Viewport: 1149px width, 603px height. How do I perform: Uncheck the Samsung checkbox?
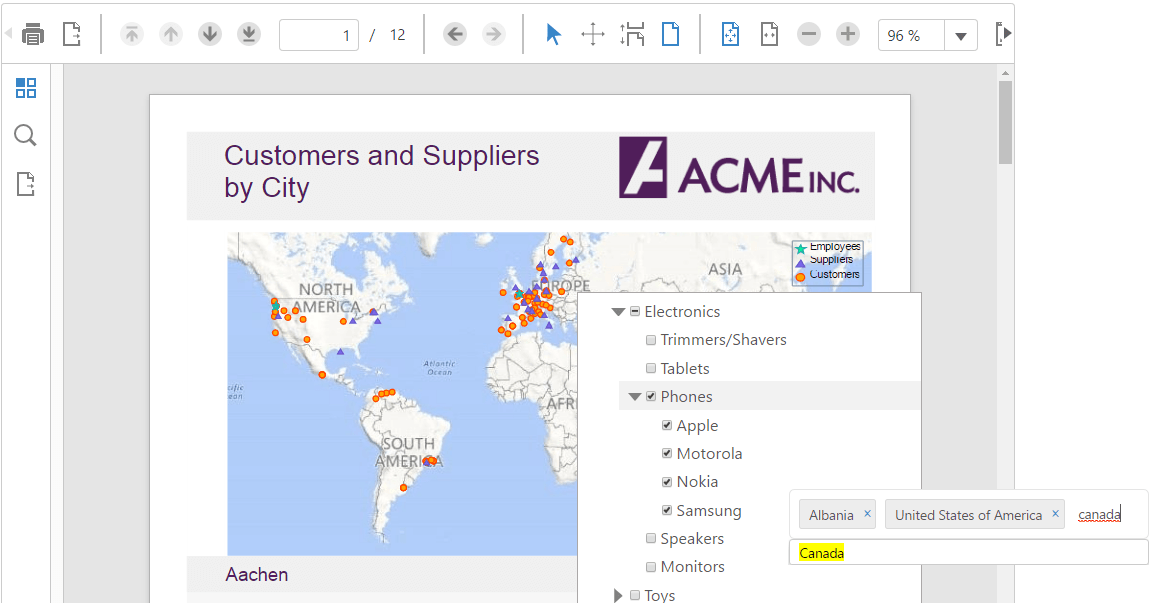click(666, 509)
